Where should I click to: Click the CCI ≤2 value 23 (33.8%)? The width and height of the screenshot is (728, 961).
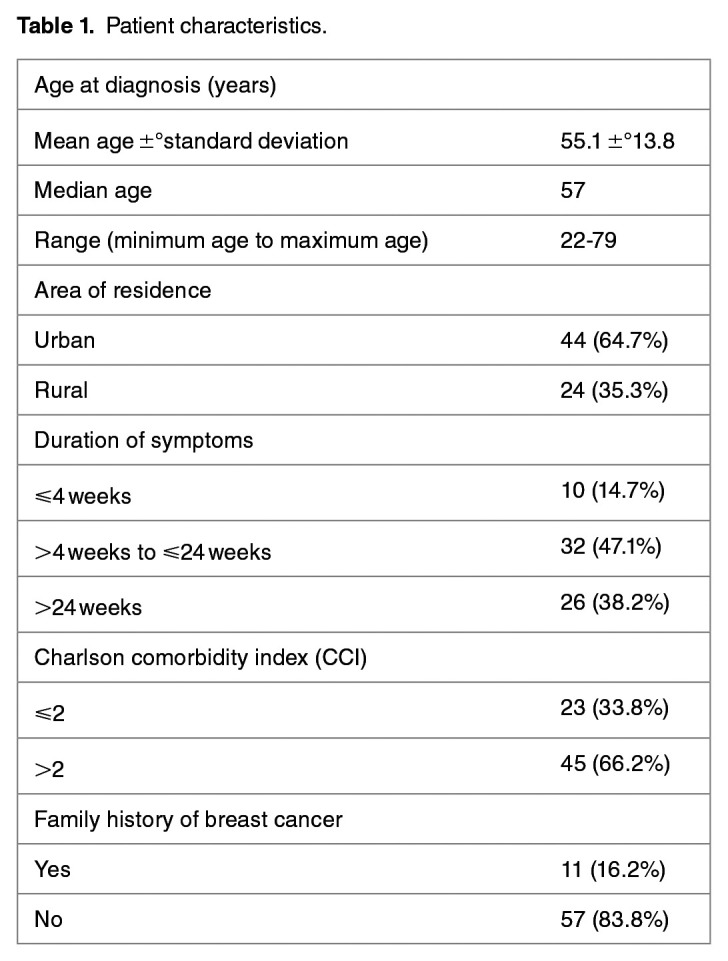(614, 709)
